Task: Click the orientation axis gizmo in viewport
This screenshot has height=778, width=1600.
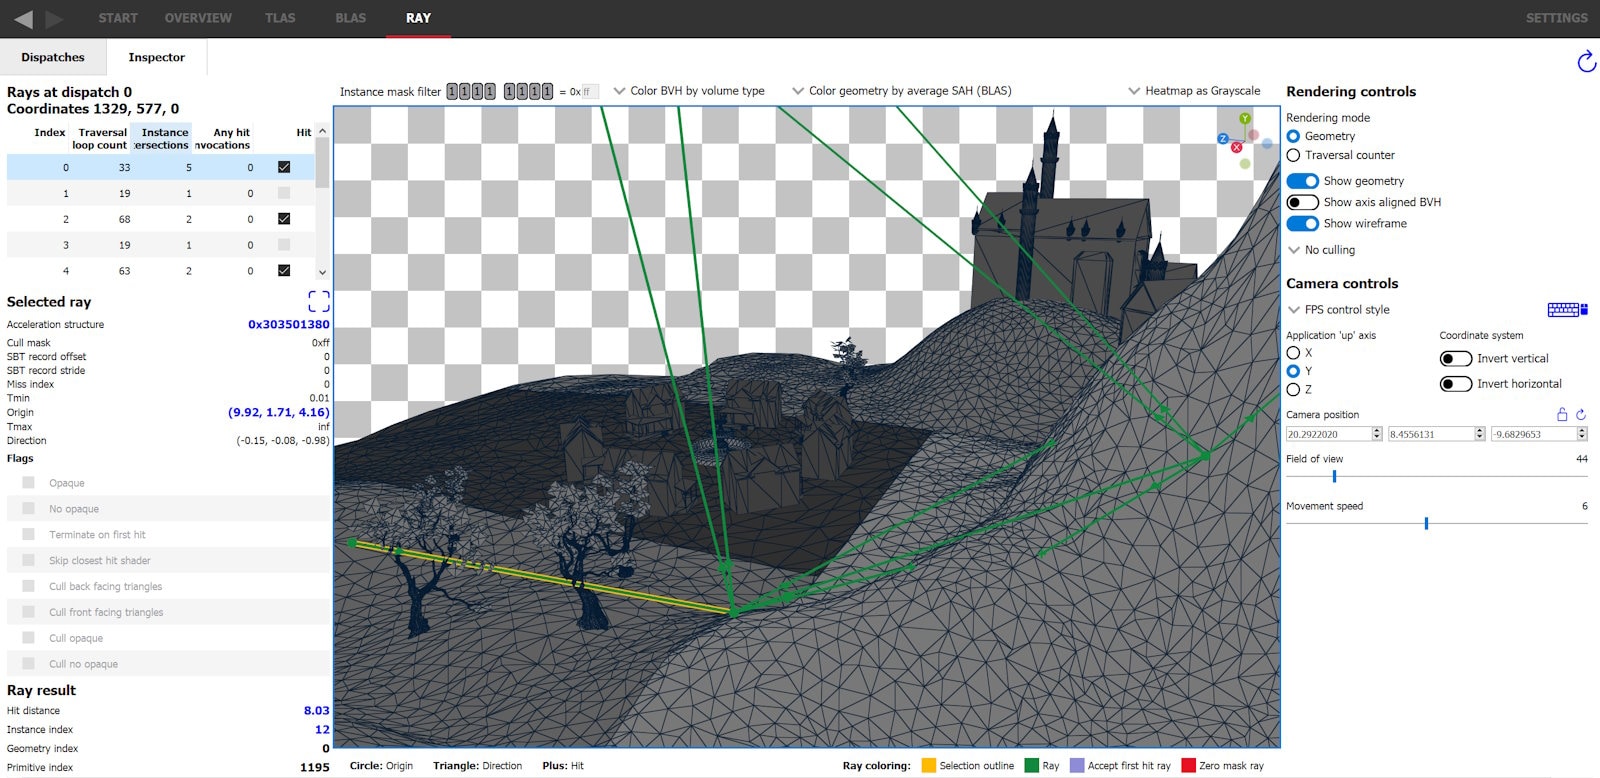Action: click(1244, 141)
